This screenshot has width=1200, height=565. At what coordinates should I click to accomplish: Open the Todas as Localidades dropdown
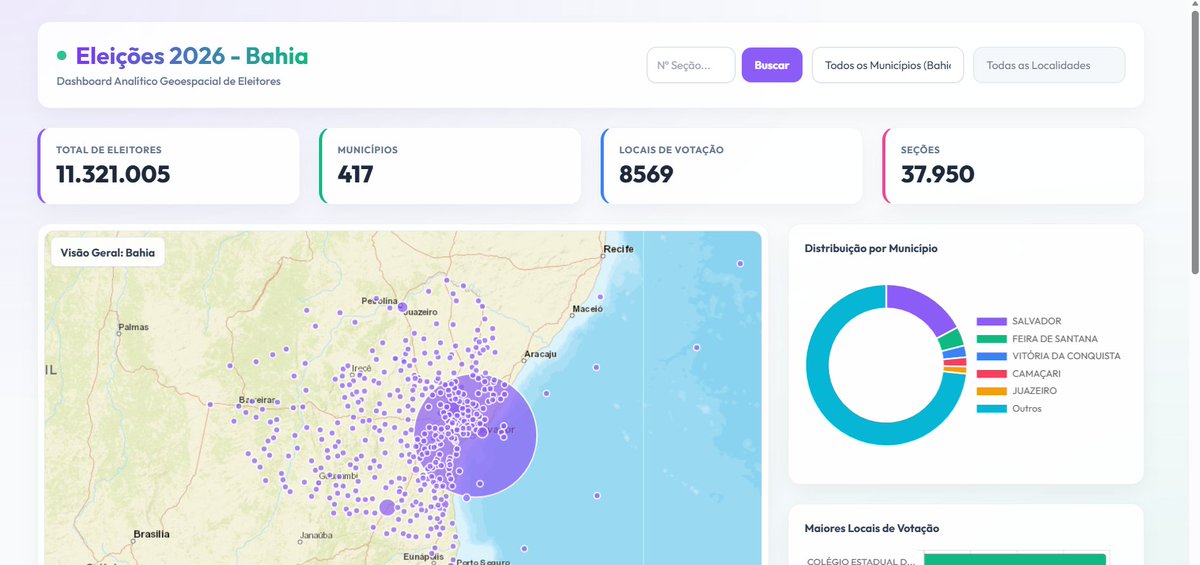coord(1049,65)
